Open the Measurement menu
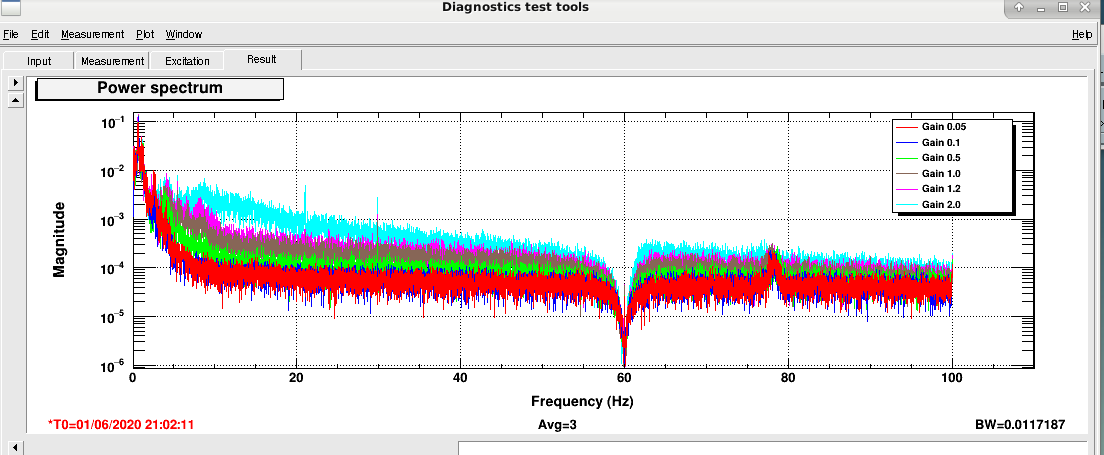This screenshot has height=455, width=1104. 92,34
